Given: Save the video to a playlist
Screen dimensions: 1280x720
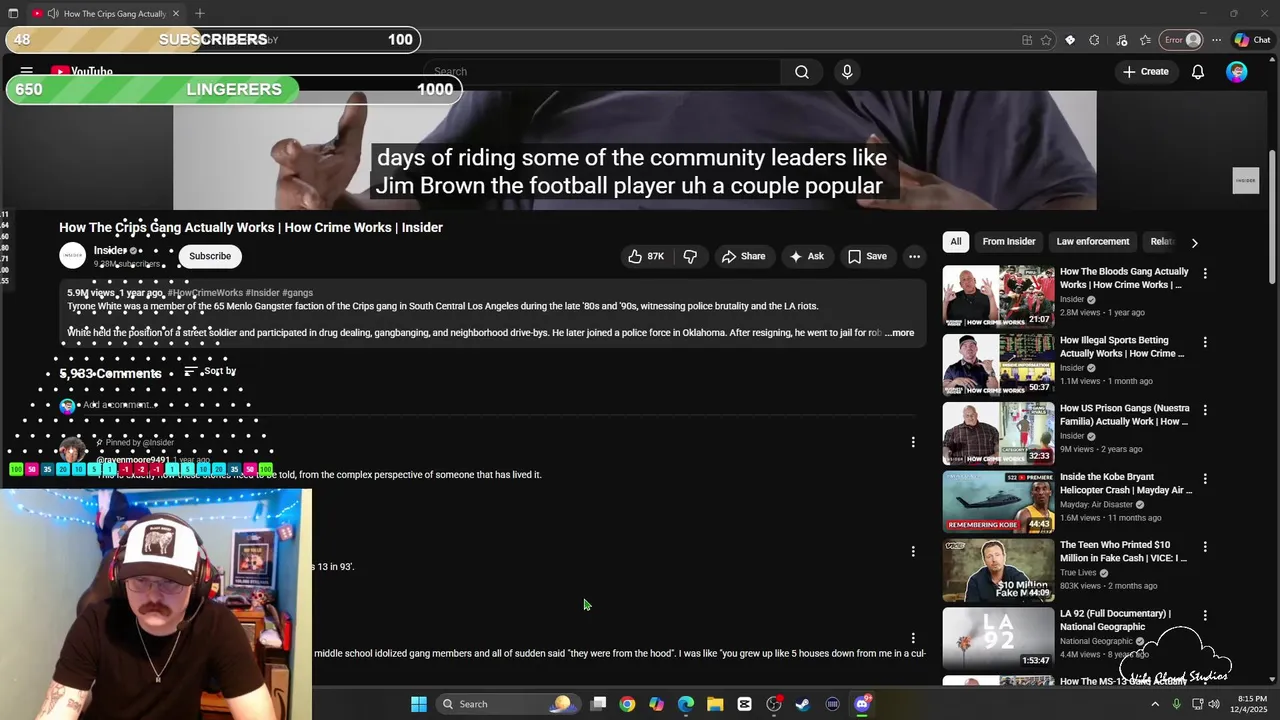Looking at the screenshot, I should 867,256.
